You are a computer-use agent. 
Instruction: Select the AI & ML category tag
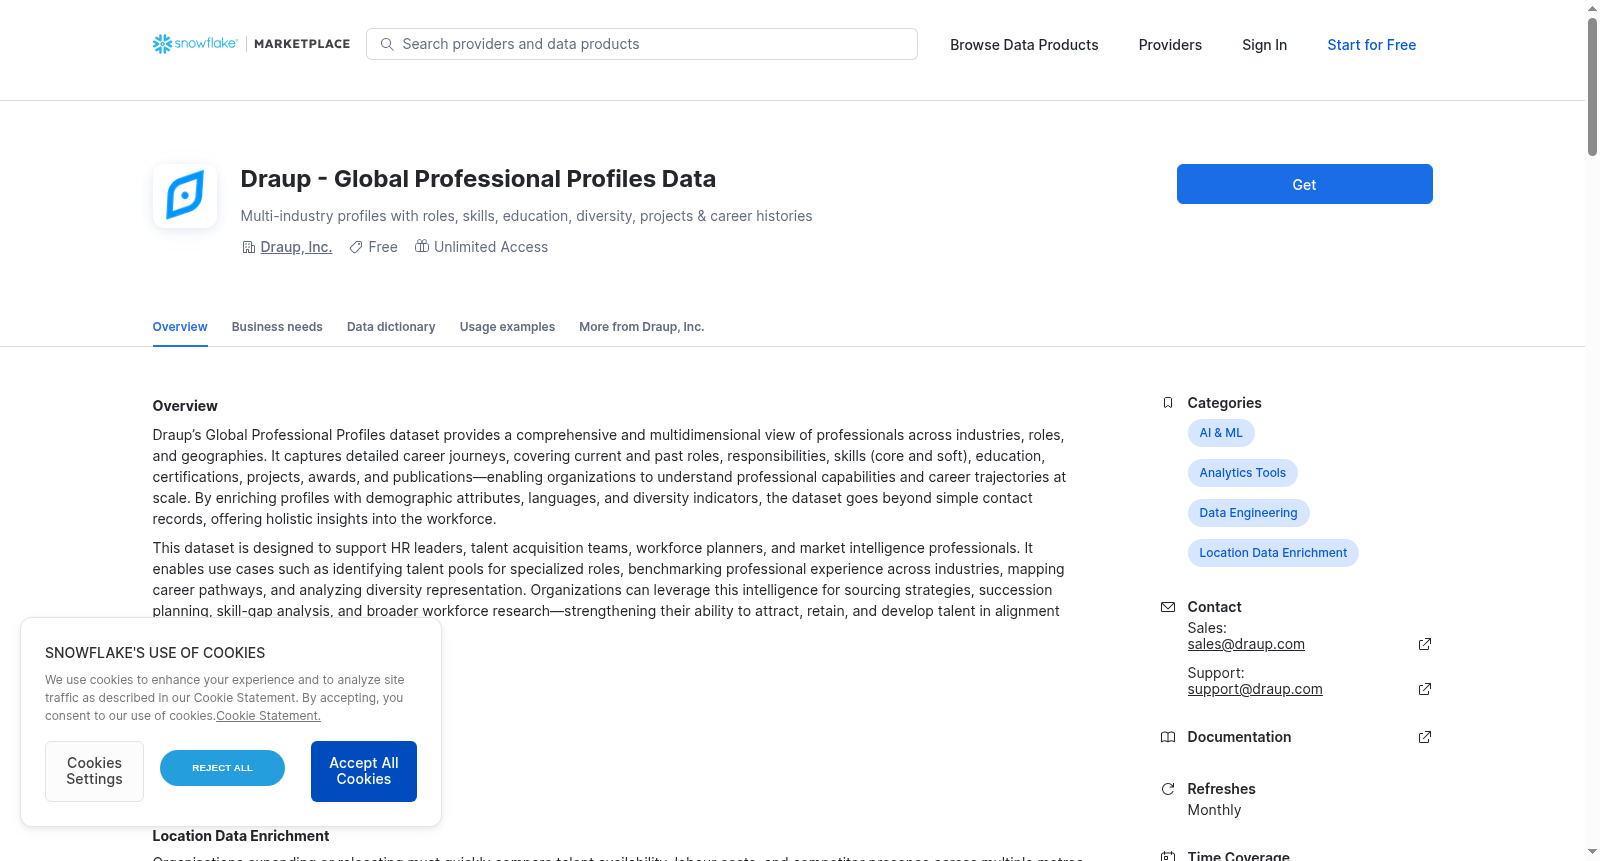click(1221, 433)
